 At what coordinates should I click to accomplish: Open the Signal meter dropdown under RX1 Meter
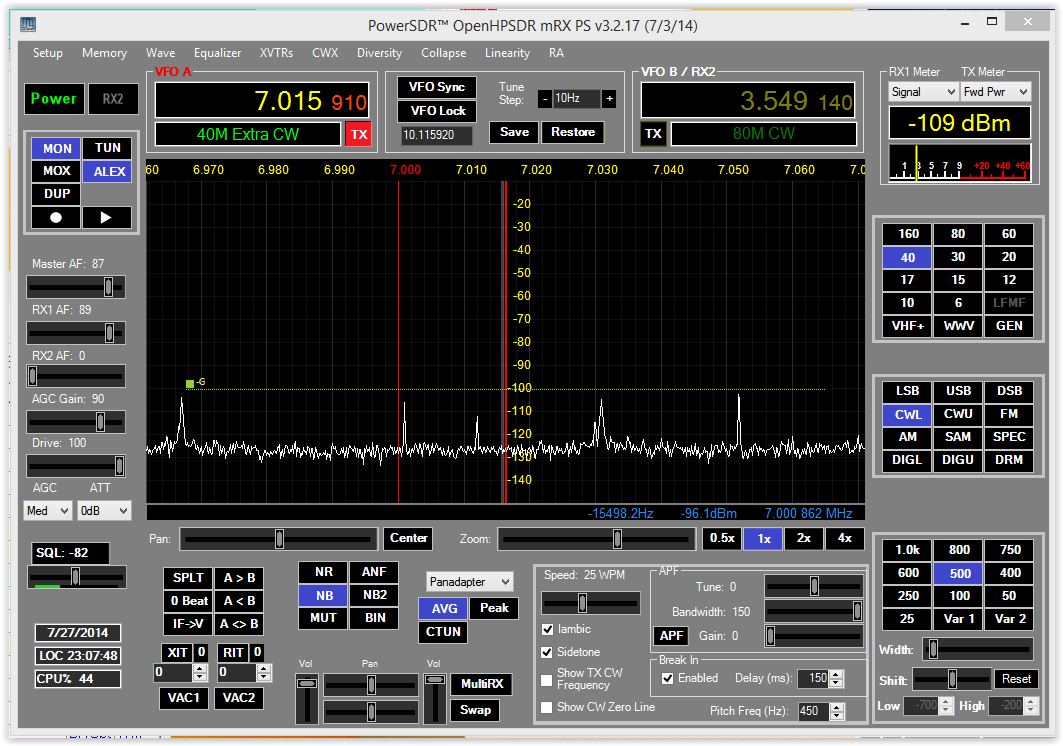tap(922, 91)
